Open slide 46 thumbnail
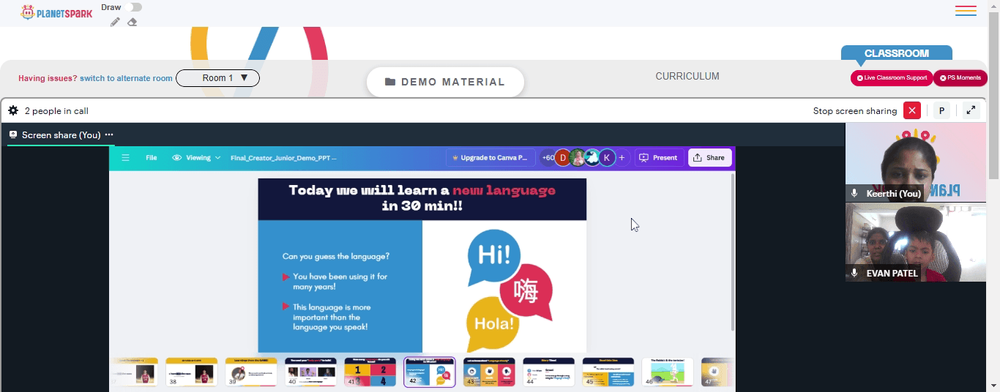This screenshot has height=392, width=1000. pos(667,372)
